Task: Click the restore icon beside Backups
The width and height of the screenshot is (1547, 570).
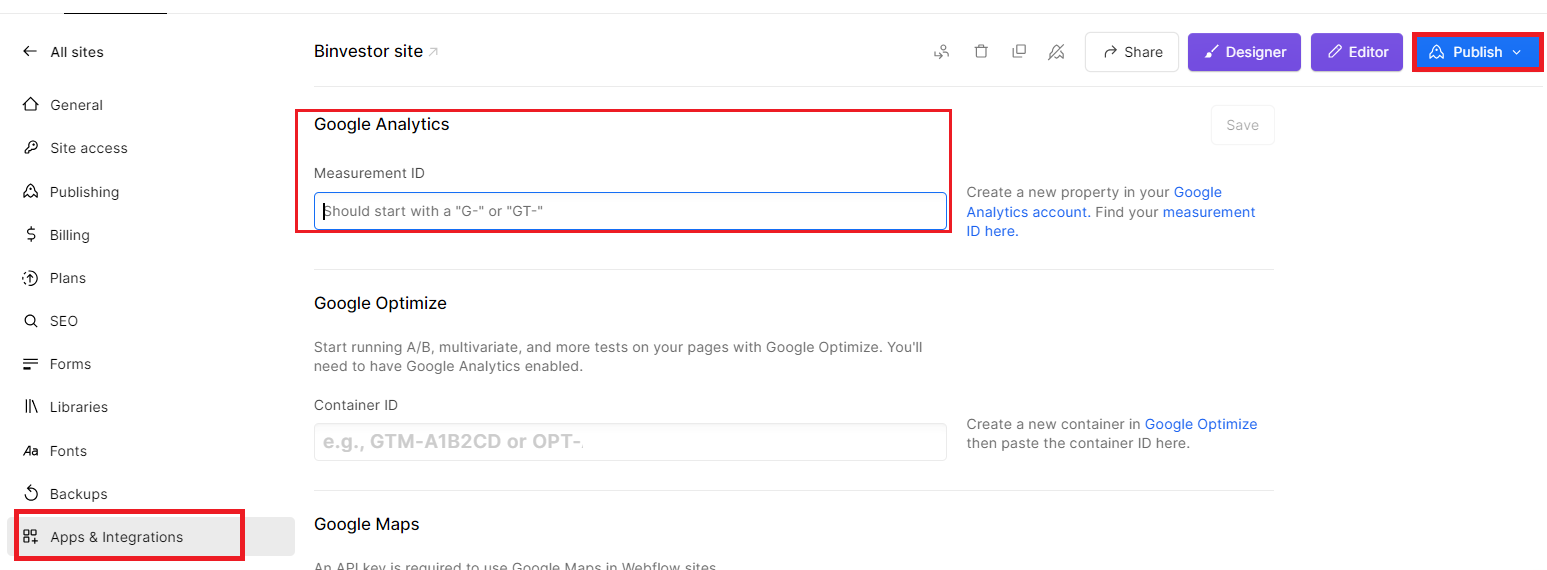Action: [x=31, y=494]
